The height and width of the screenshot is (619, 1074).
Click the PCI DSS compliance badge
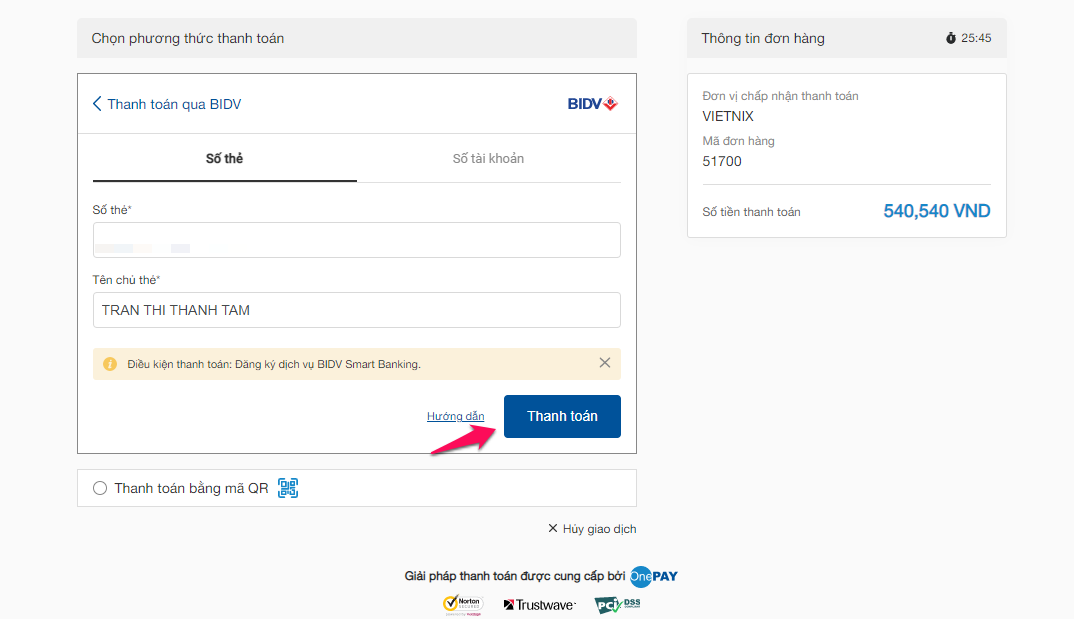(618, 605)
